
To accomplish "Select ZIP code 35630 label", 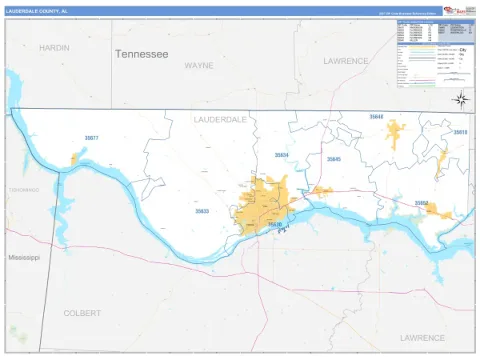I will (275, 224).
